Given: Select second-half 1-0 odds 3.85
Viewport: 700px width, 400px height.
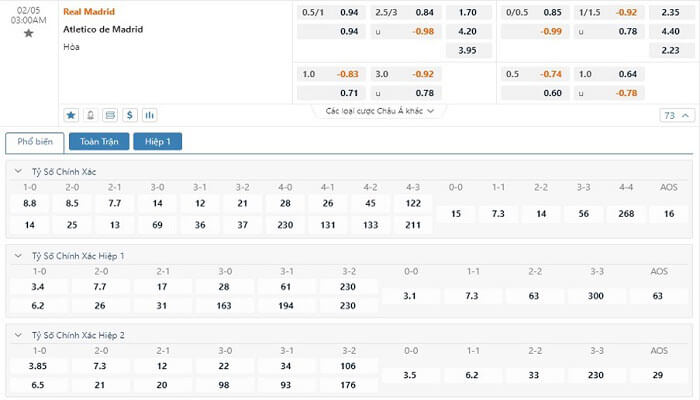Looking at the screenshot, I should coord(38,366).
